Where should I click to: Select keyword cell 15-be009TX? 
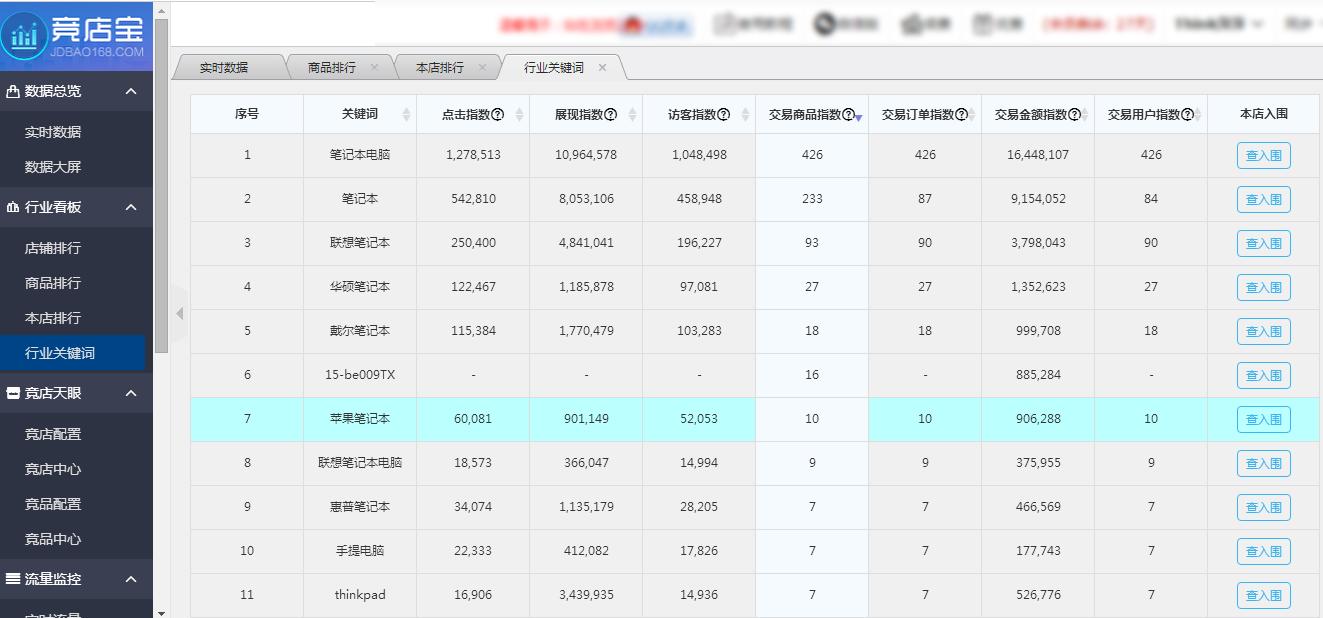[360, 375]
